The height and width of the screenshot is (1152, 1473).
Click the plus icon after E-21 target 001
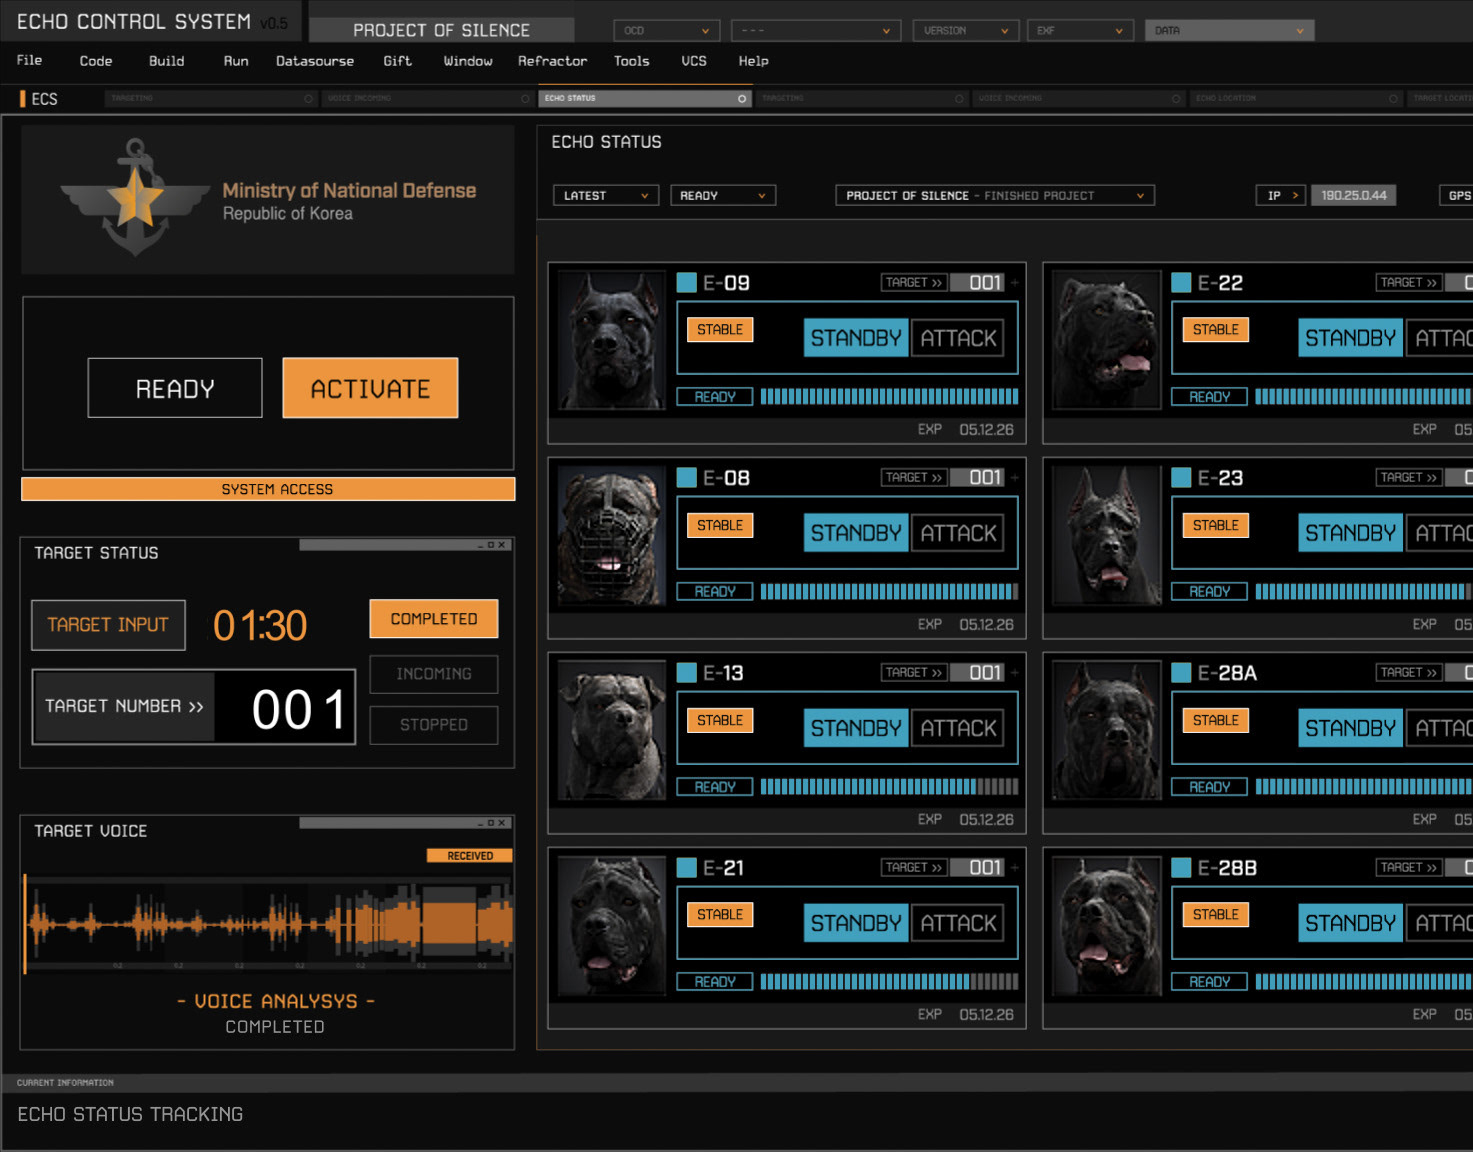(x=1014, y=868)
